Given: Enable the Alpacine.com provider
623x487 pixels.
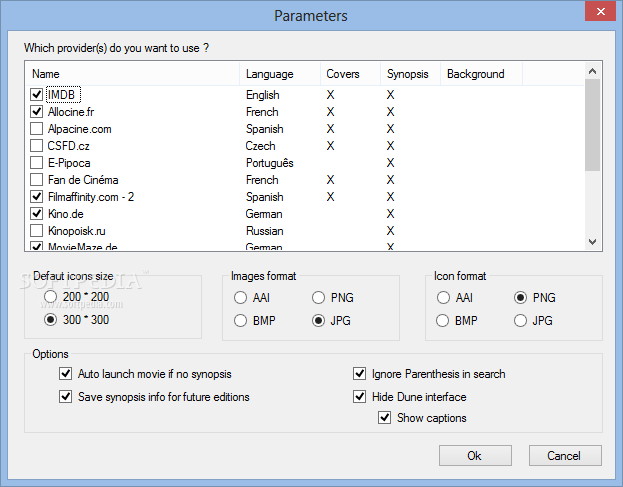Looking at the screenshot, I should (x=37, y=129).
